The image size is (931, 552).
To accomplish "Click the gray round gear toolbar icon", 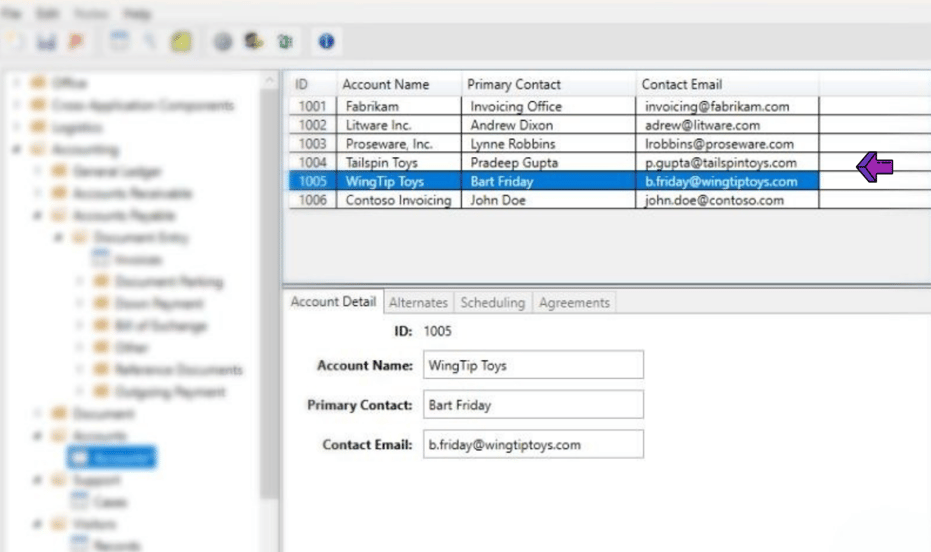I will [x=223, y=42].
